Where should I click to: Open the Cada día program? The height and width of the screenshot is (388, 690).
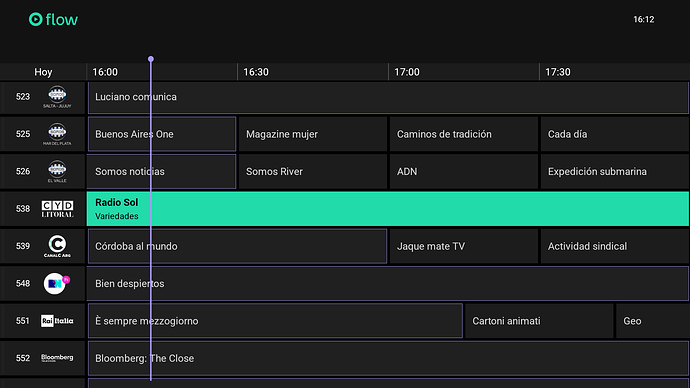pyautogui.click(x=615, y=134)
